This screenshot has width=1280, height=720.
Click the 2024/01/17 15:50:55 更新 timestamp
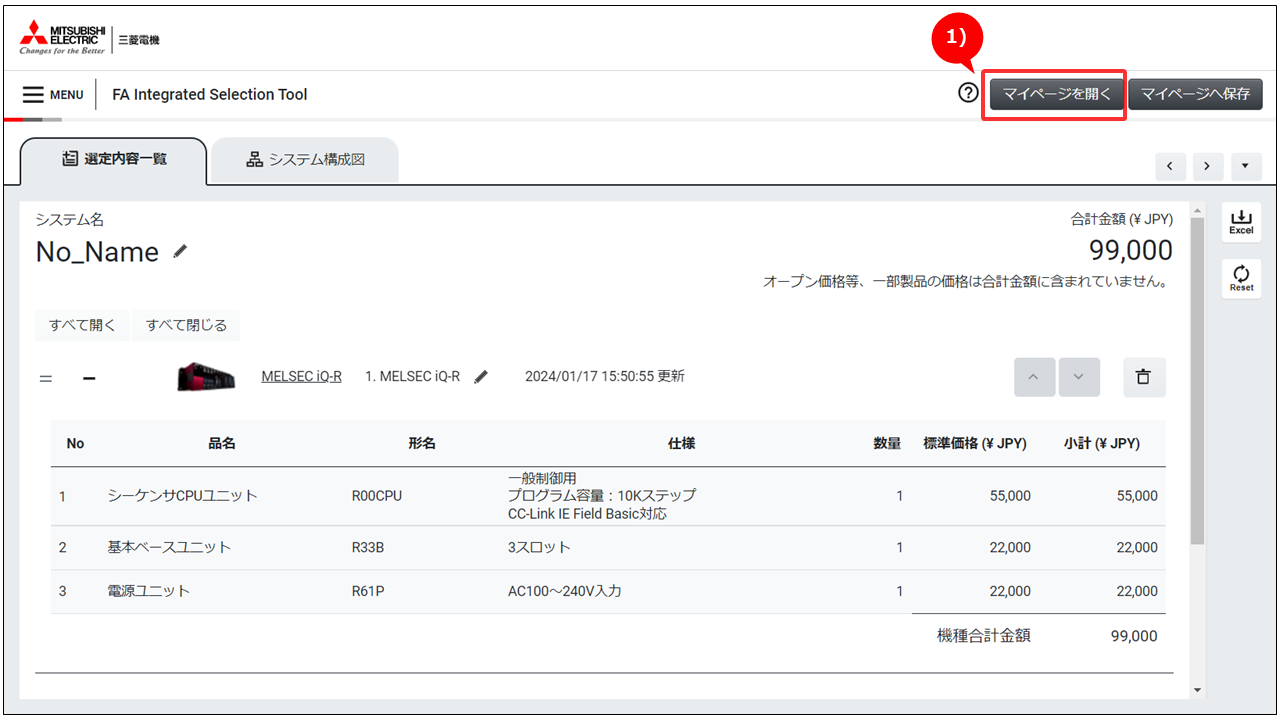pos(605,377)
